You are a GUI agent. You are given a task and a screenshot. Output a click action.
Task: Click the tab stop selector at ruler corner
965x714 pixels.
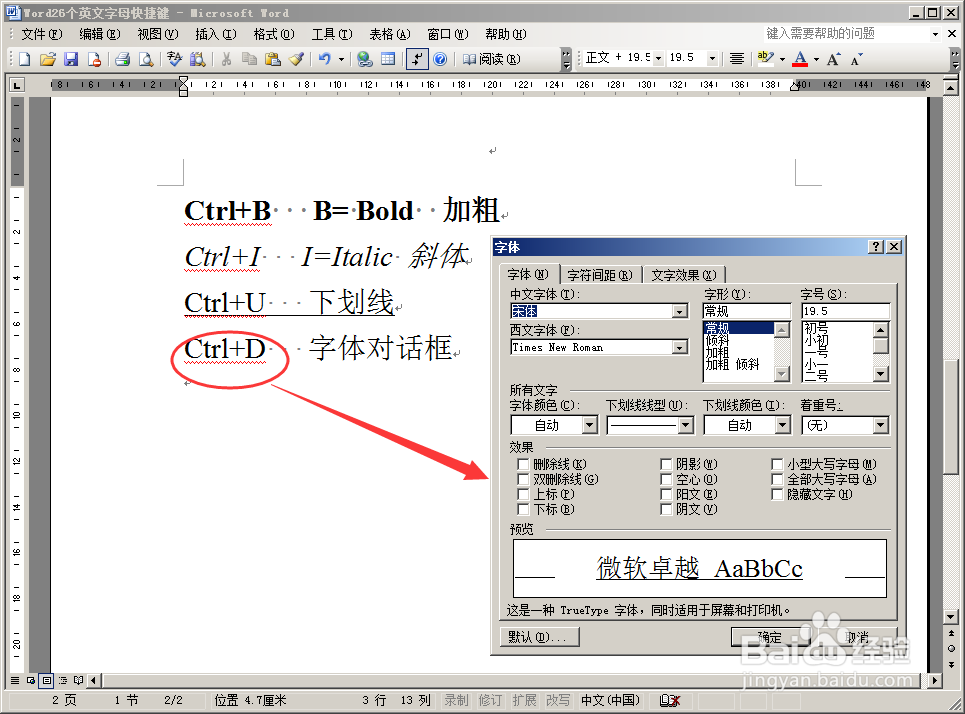coord(17,85)
